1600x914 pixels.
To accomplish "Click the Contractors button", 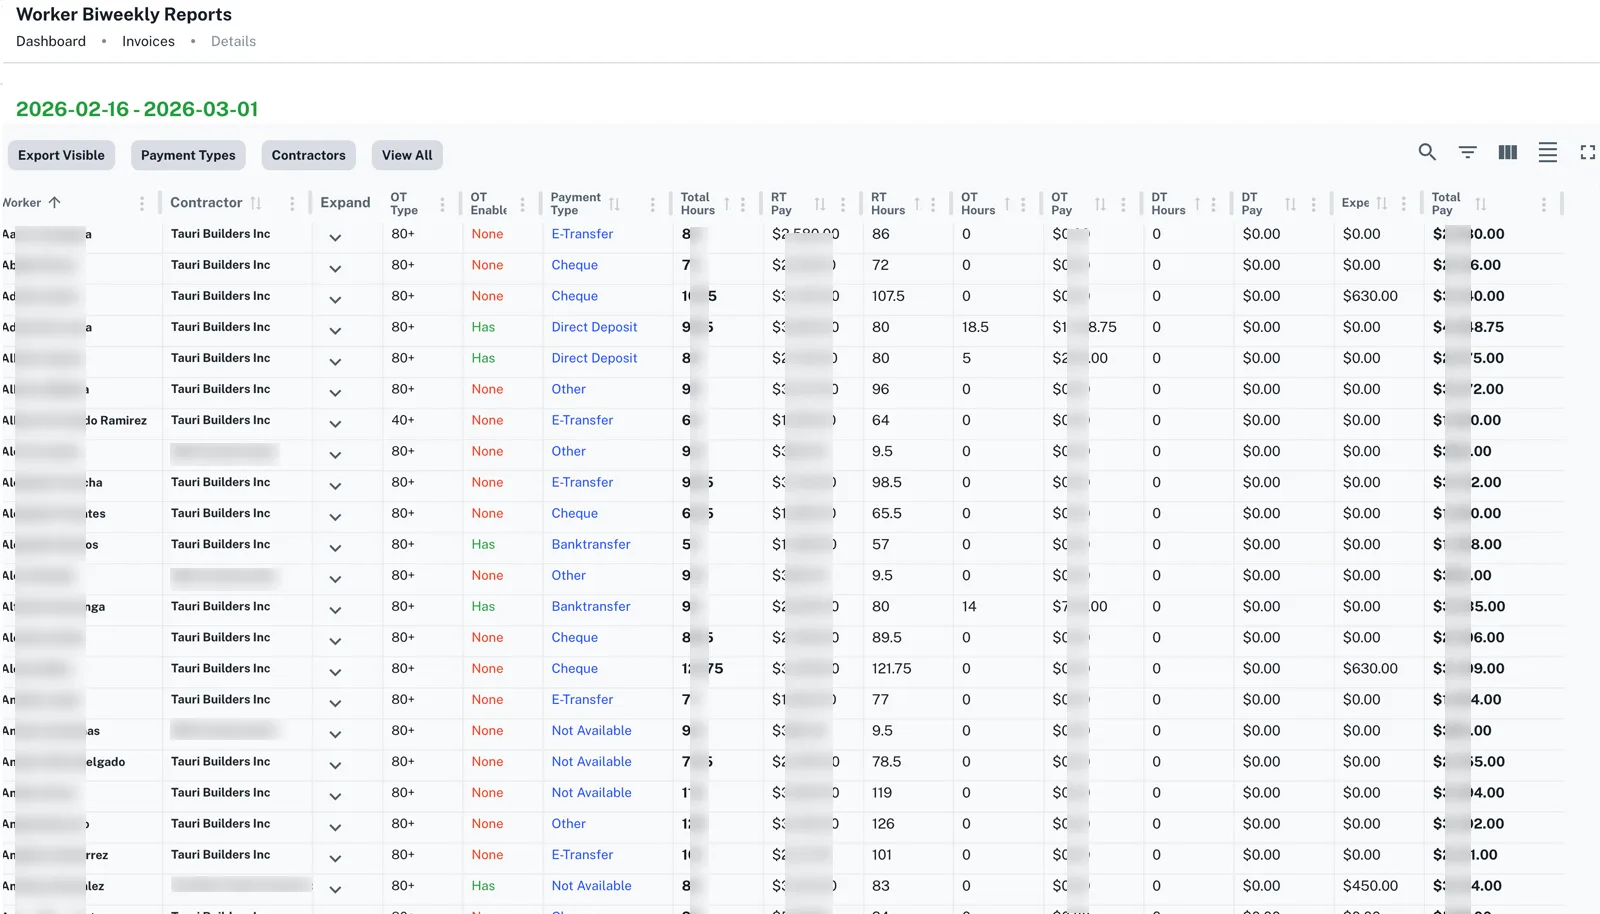I will [308, 155].
